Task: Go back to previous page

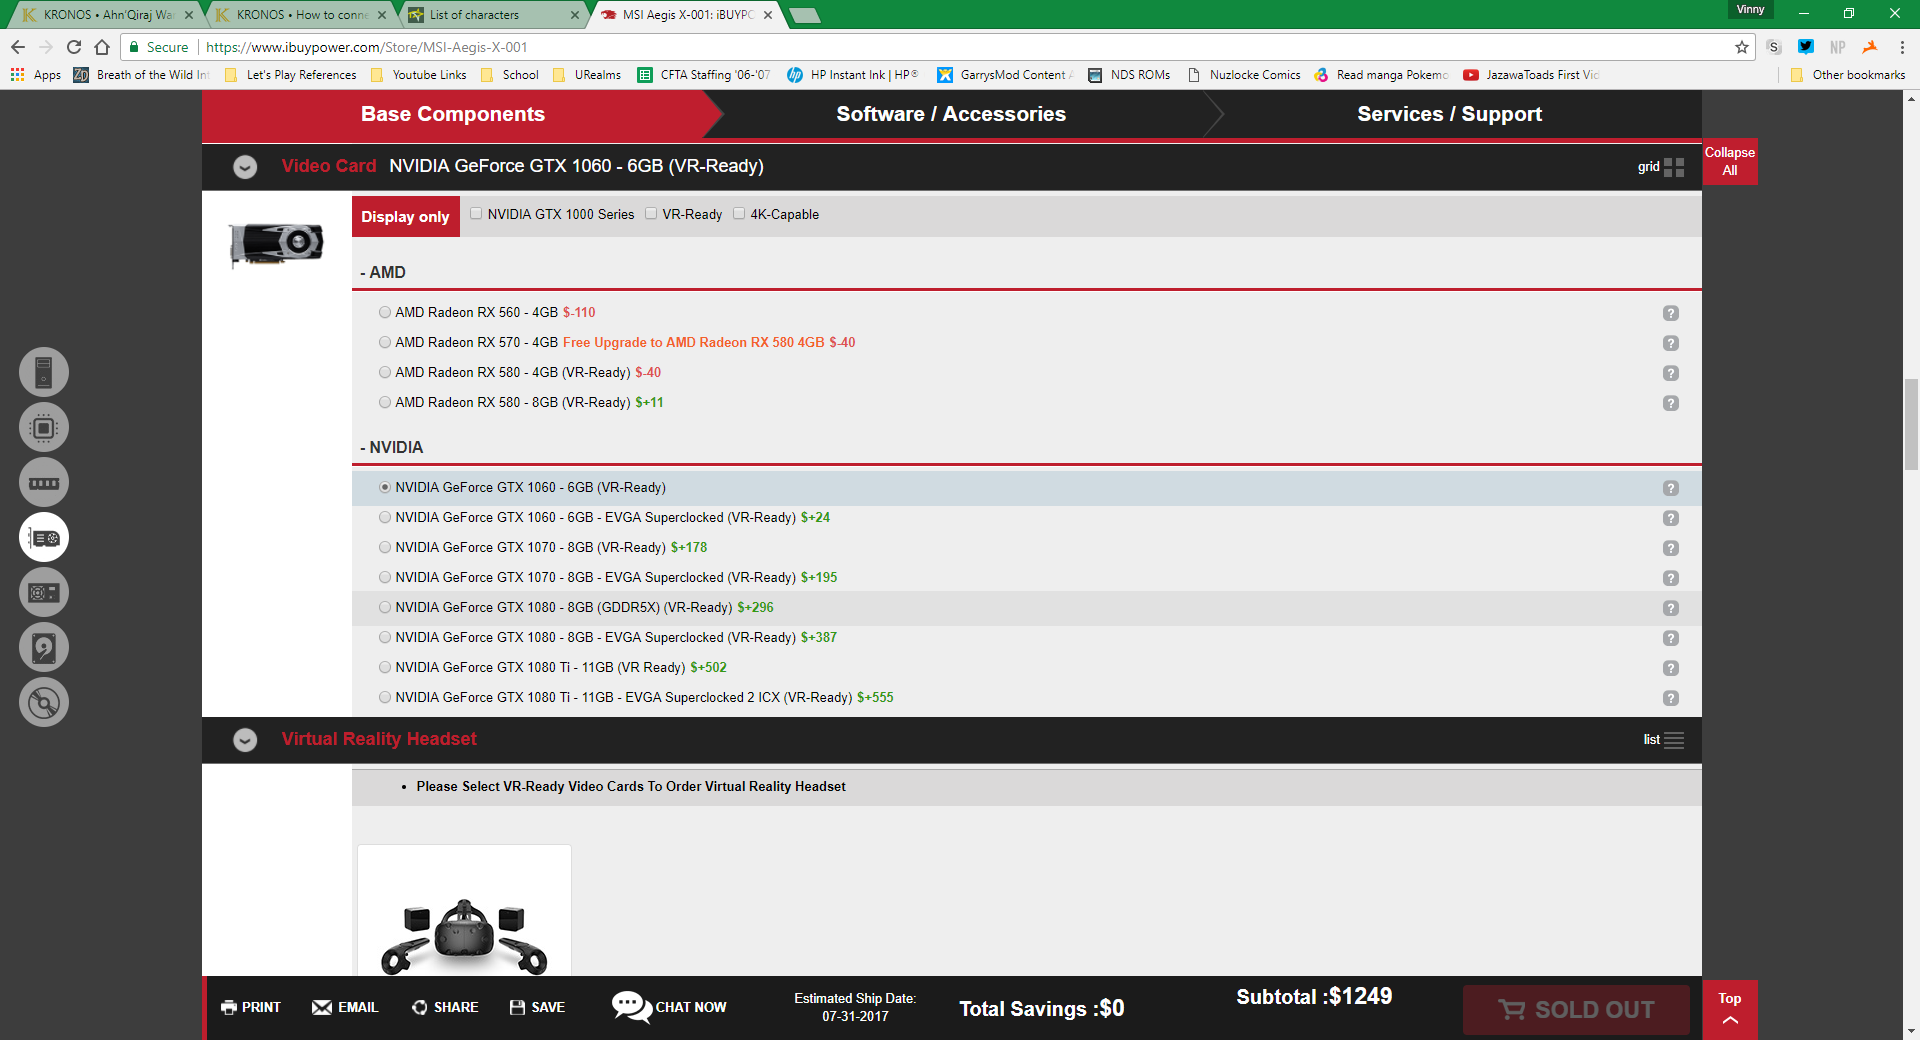Action: pos(18,47)
